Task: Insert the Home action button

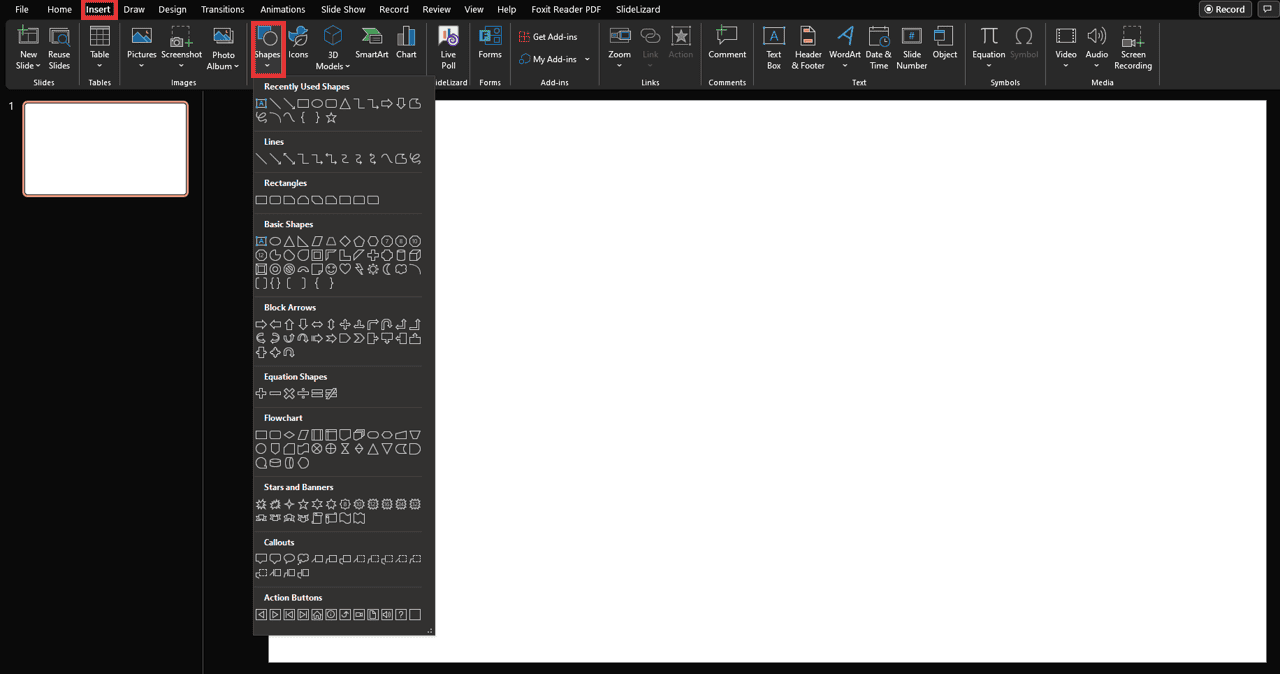Action: [317, 615]
